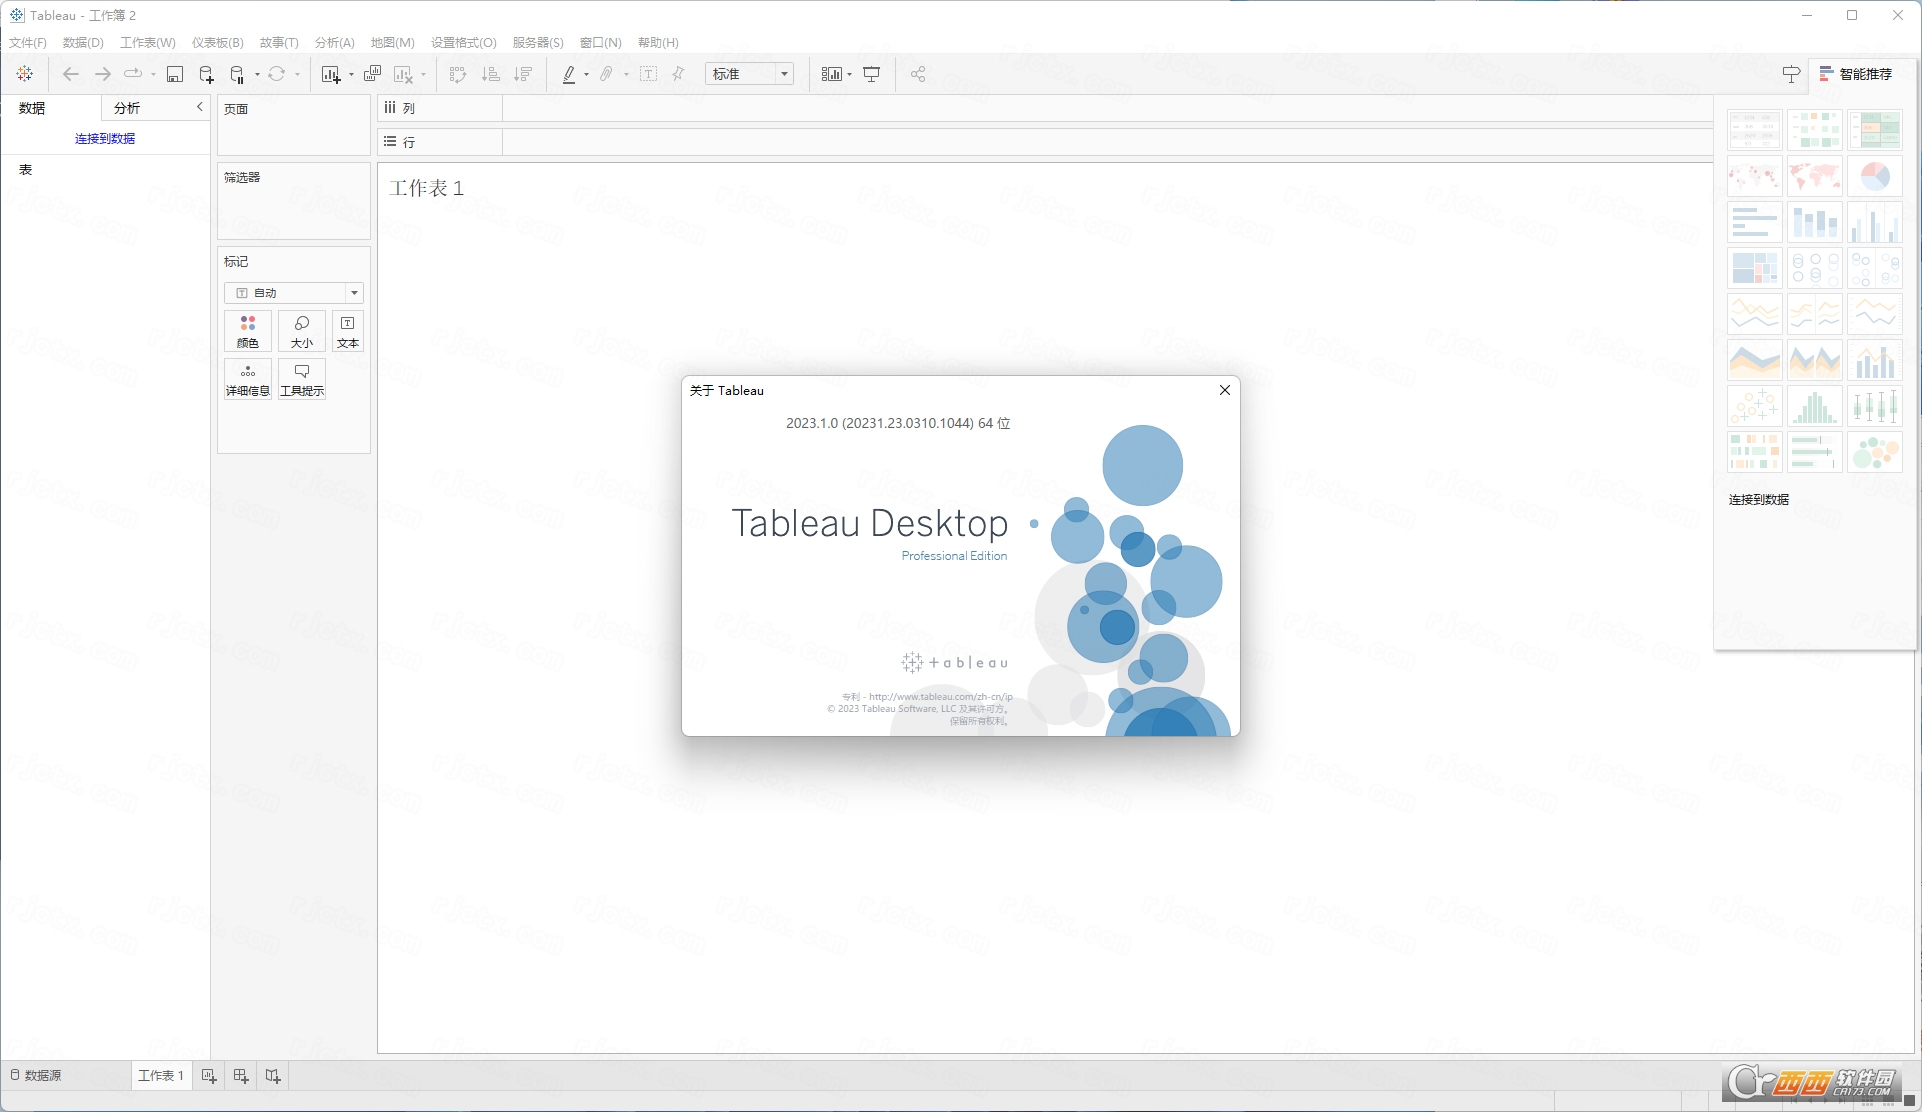Image resolution: width=1922 pixels, height=1112 pixels.
Task: Toggle Pause Auto Updates icon
Action: tap(237, 74)
